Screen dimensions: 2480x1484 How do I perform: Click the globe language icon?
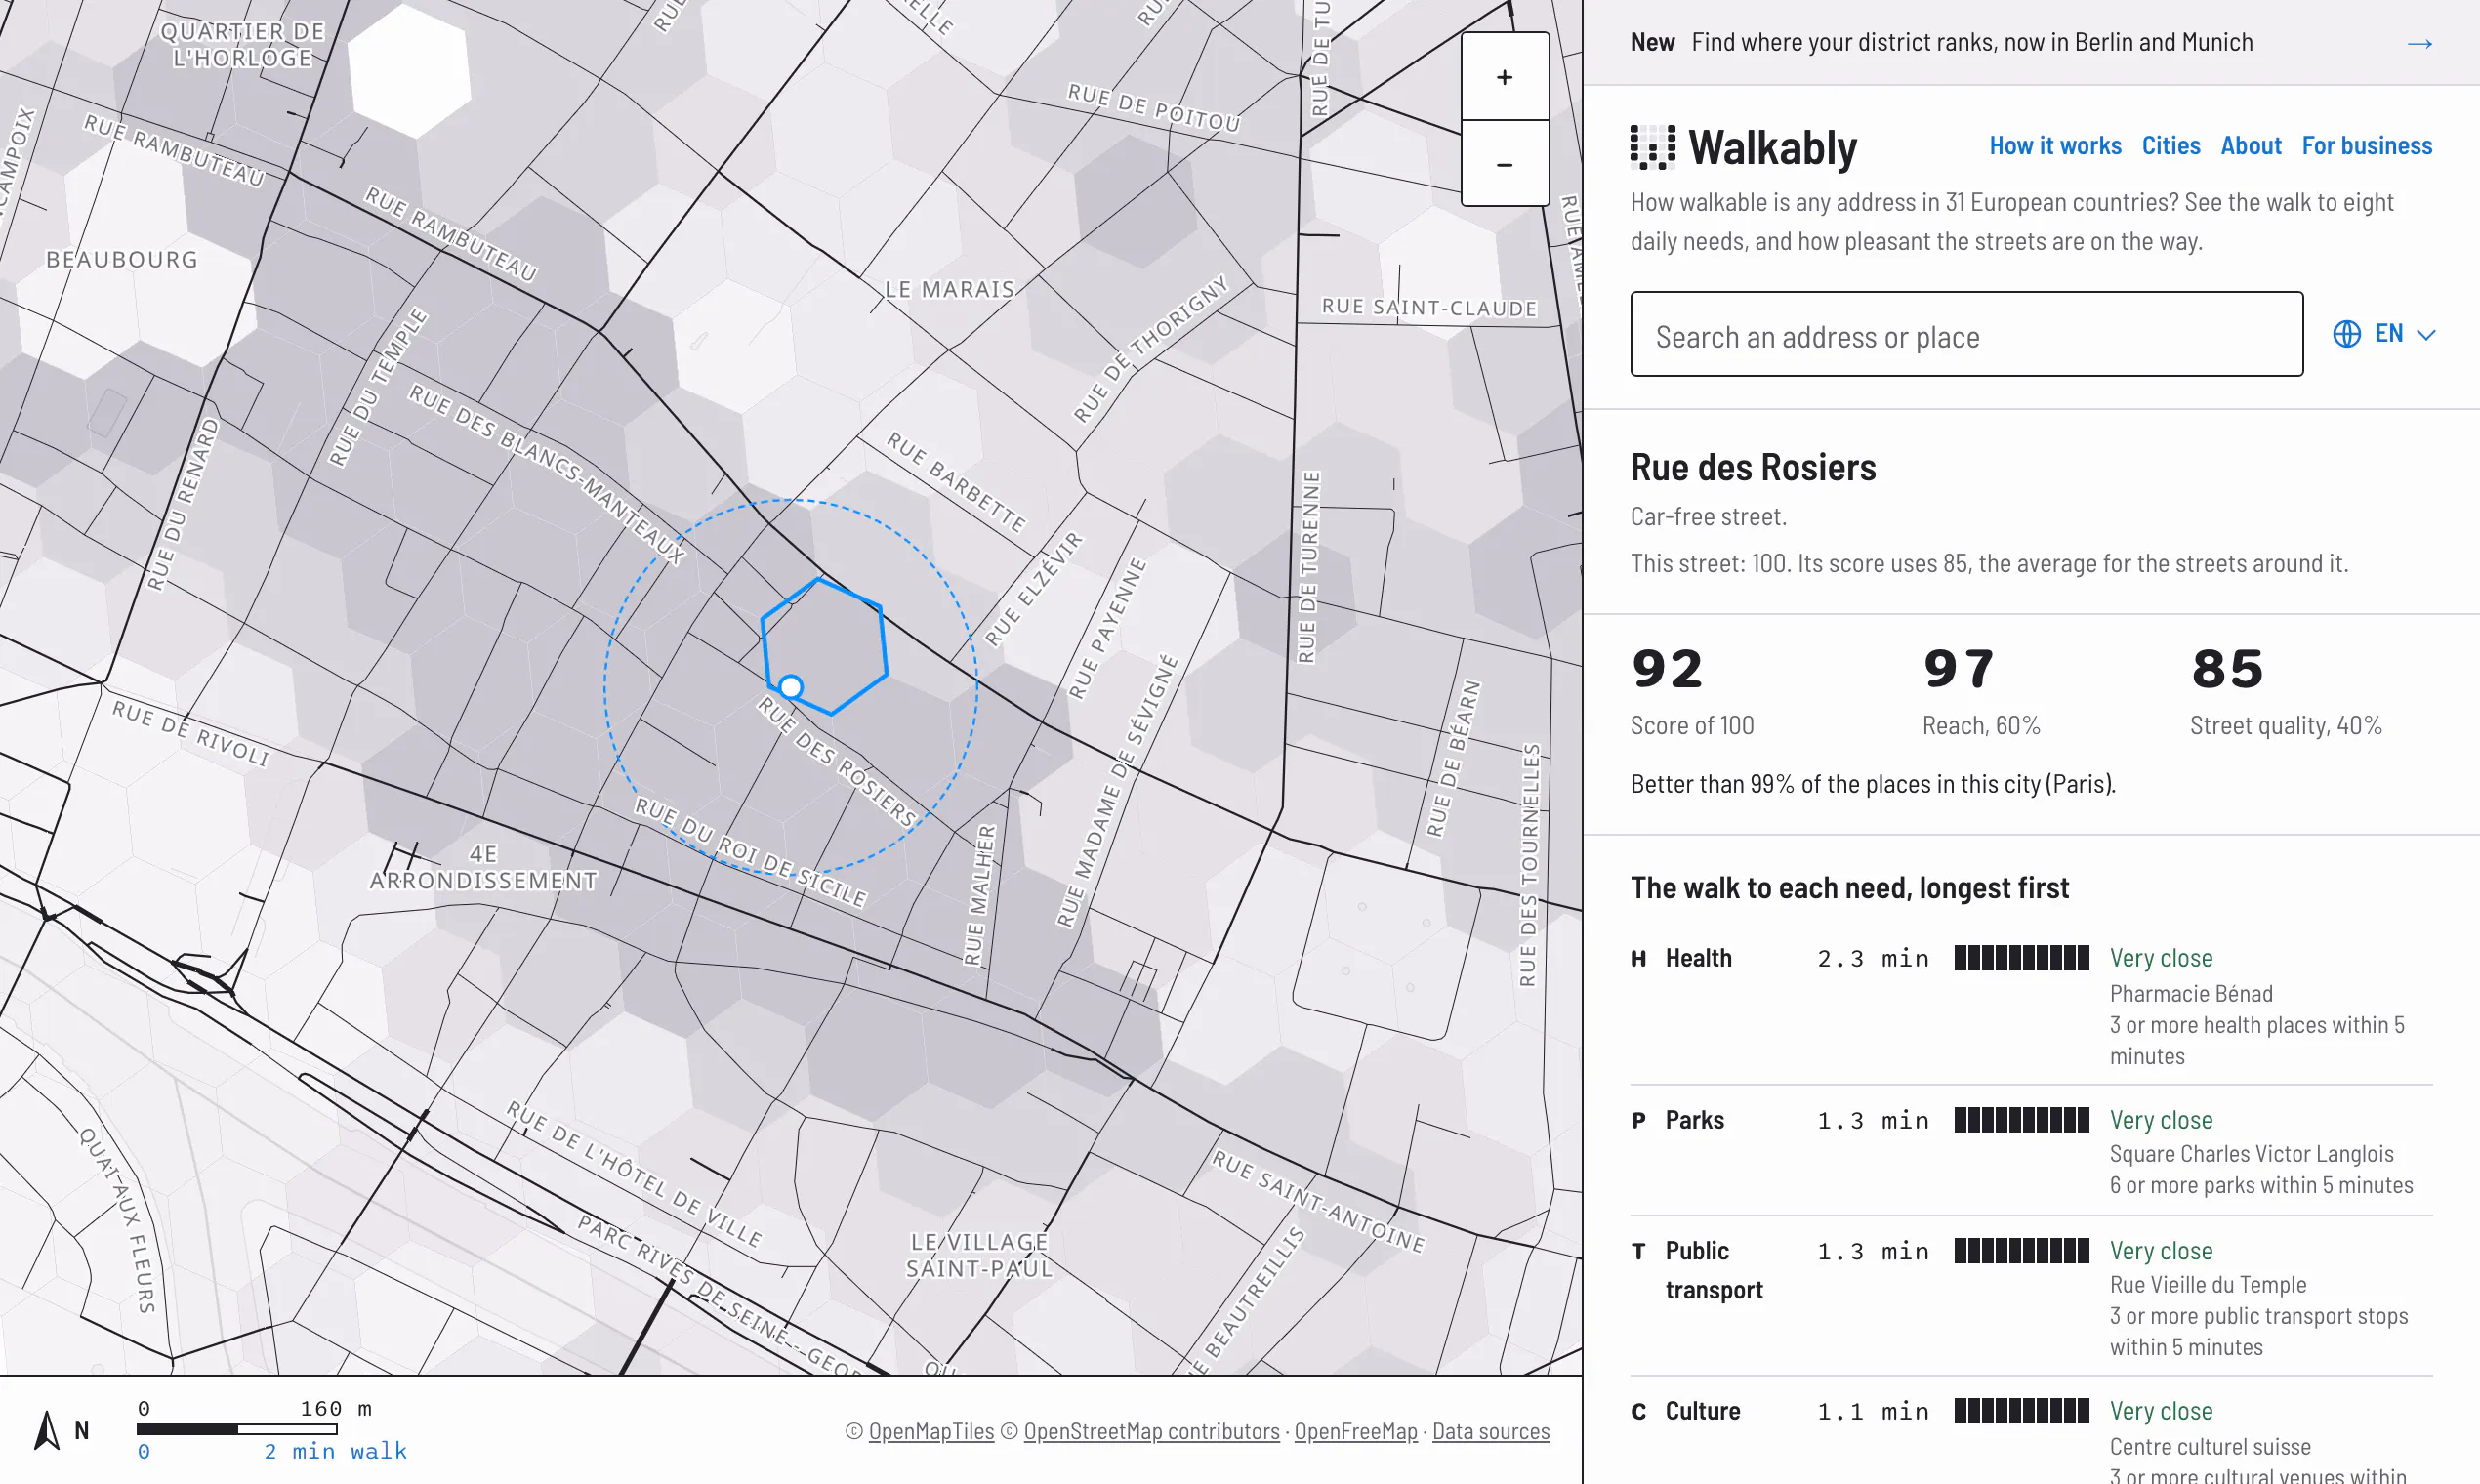tap(2346, 334)
